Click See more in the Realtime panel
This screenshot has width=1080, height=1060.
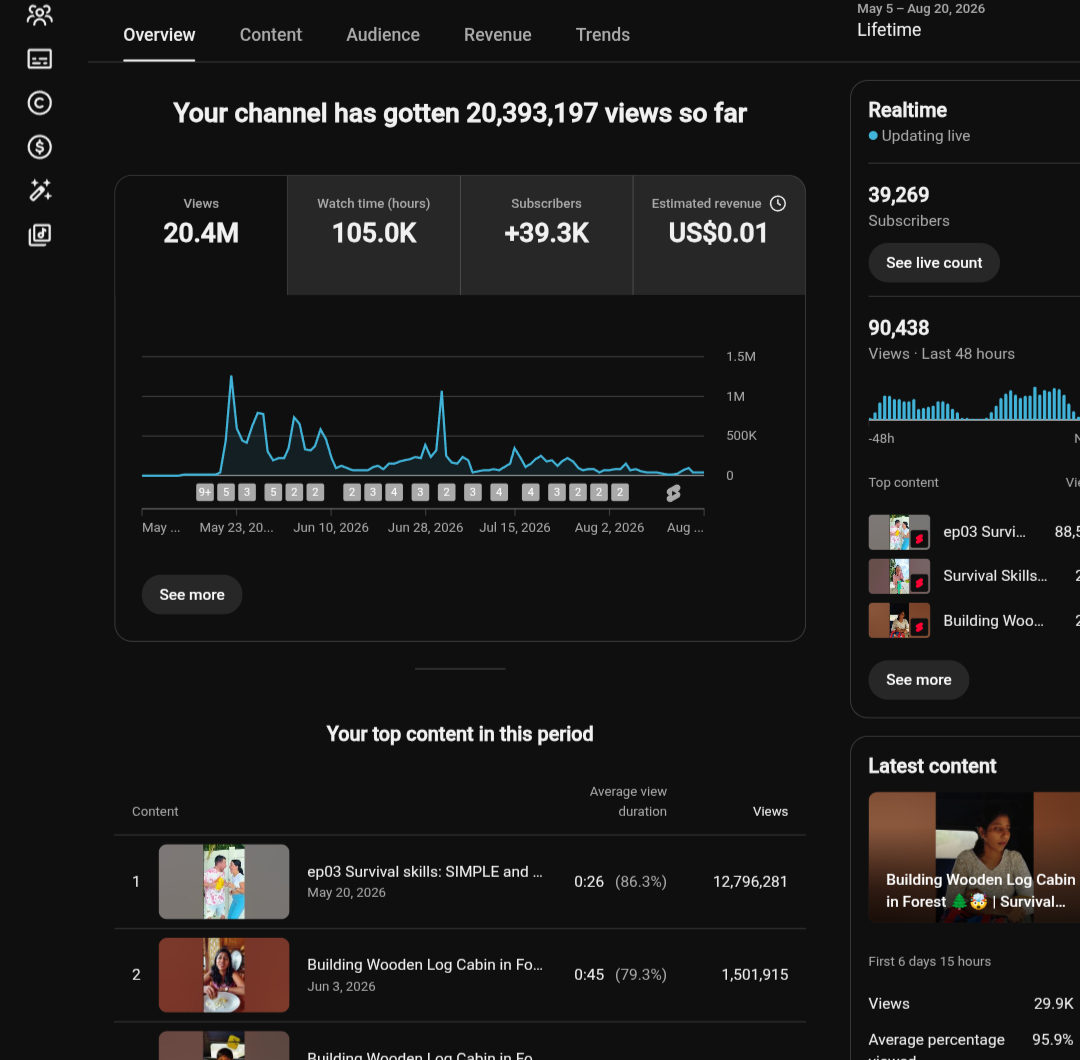click(918, 680)
